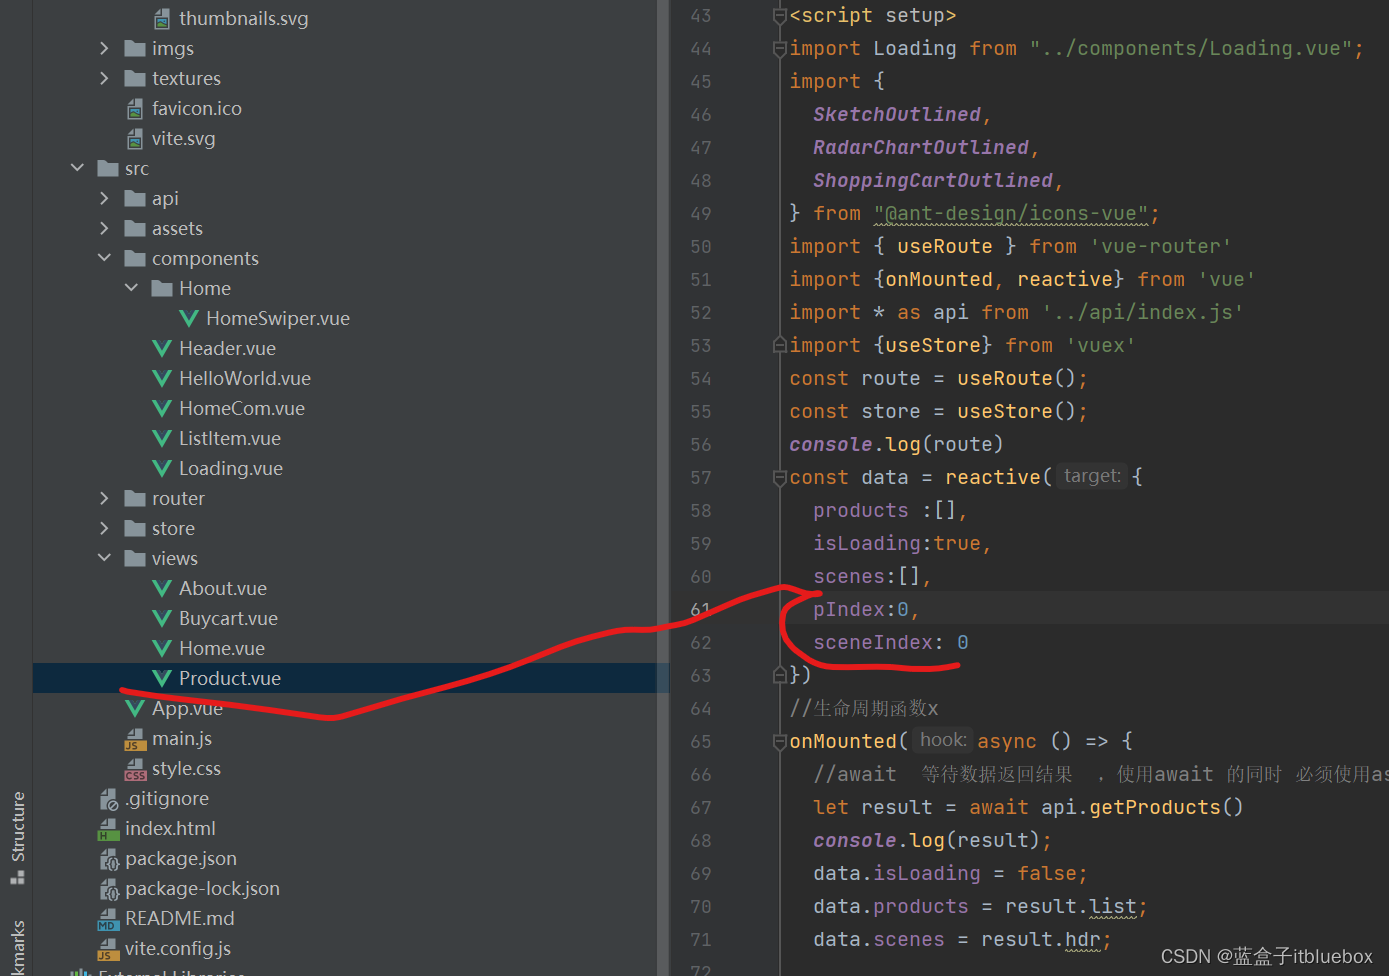Click the Vue icon of Header.vue
Screen dimensions: 1389x976
point(162,349)
